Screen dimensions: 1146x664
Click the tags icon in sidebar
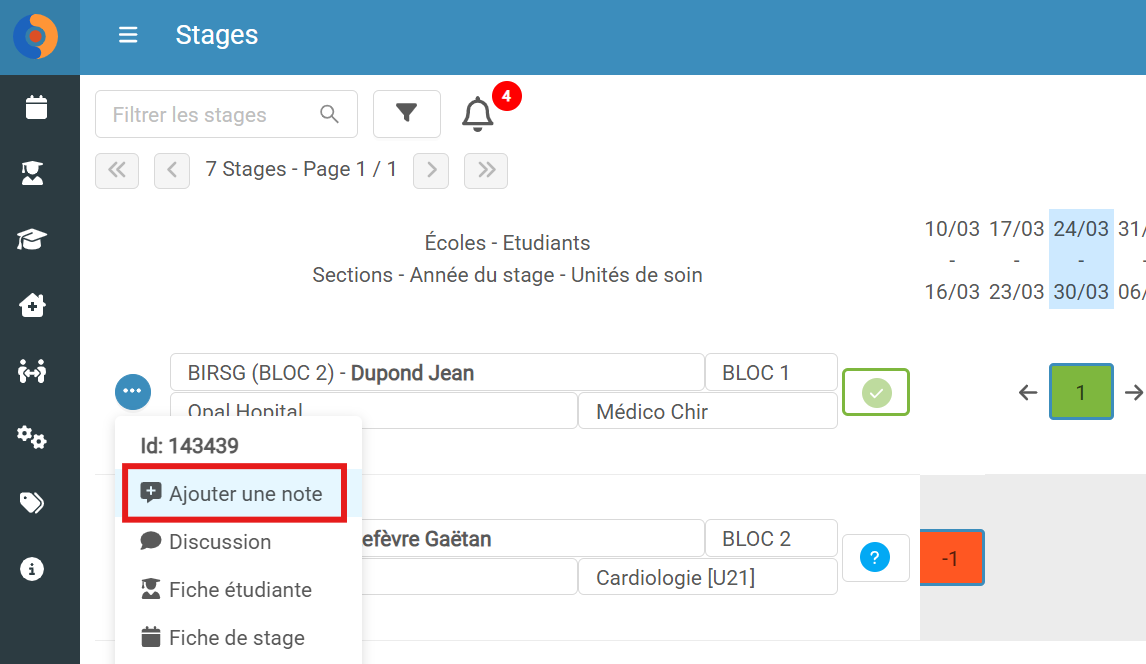pos(32,503)
